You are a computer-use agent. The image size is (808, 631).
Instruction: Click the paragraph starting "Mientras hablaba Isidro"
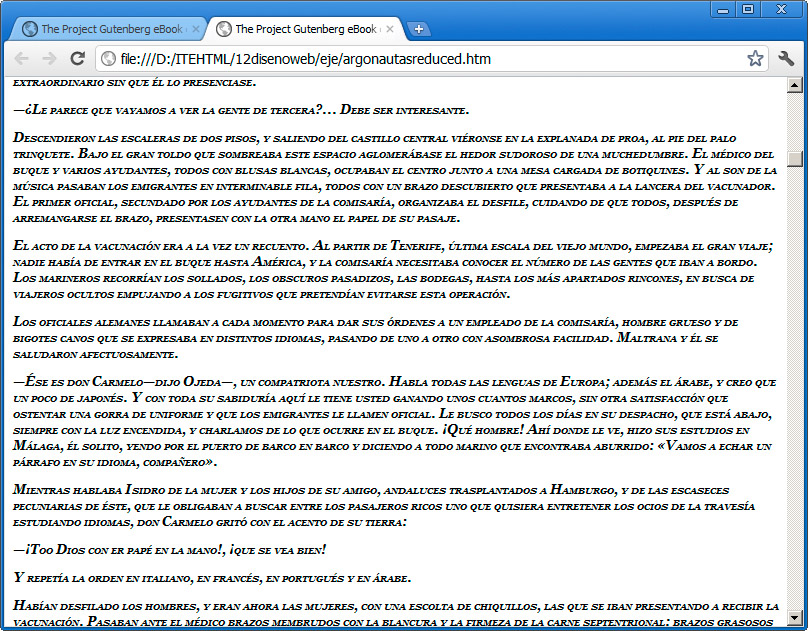click(x=384, y=506)
